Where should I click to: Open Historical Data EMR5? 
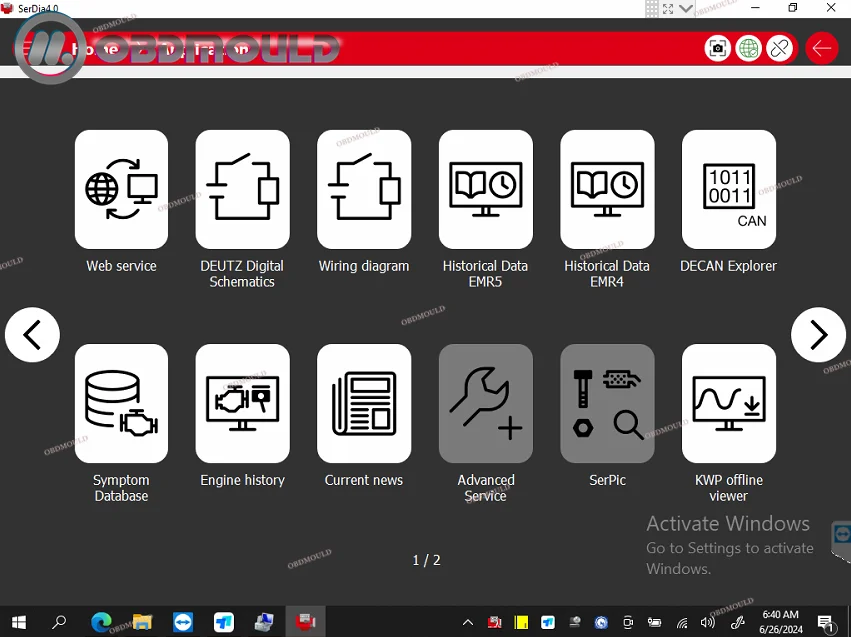click(x=485, y=189)
